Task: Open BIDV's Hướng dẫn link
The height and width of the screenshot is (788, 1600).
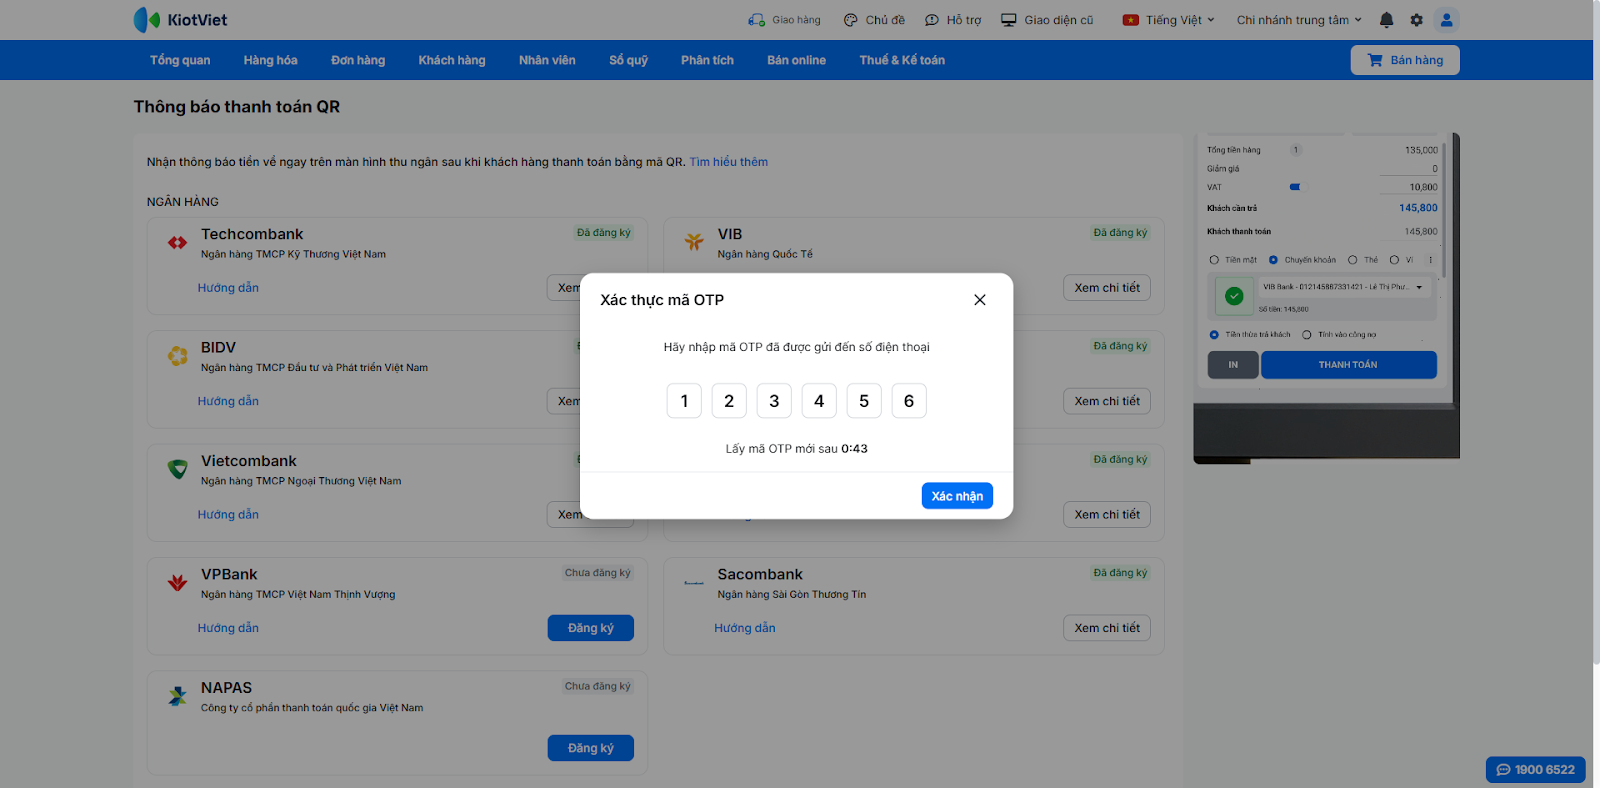Action: (228, 401)
